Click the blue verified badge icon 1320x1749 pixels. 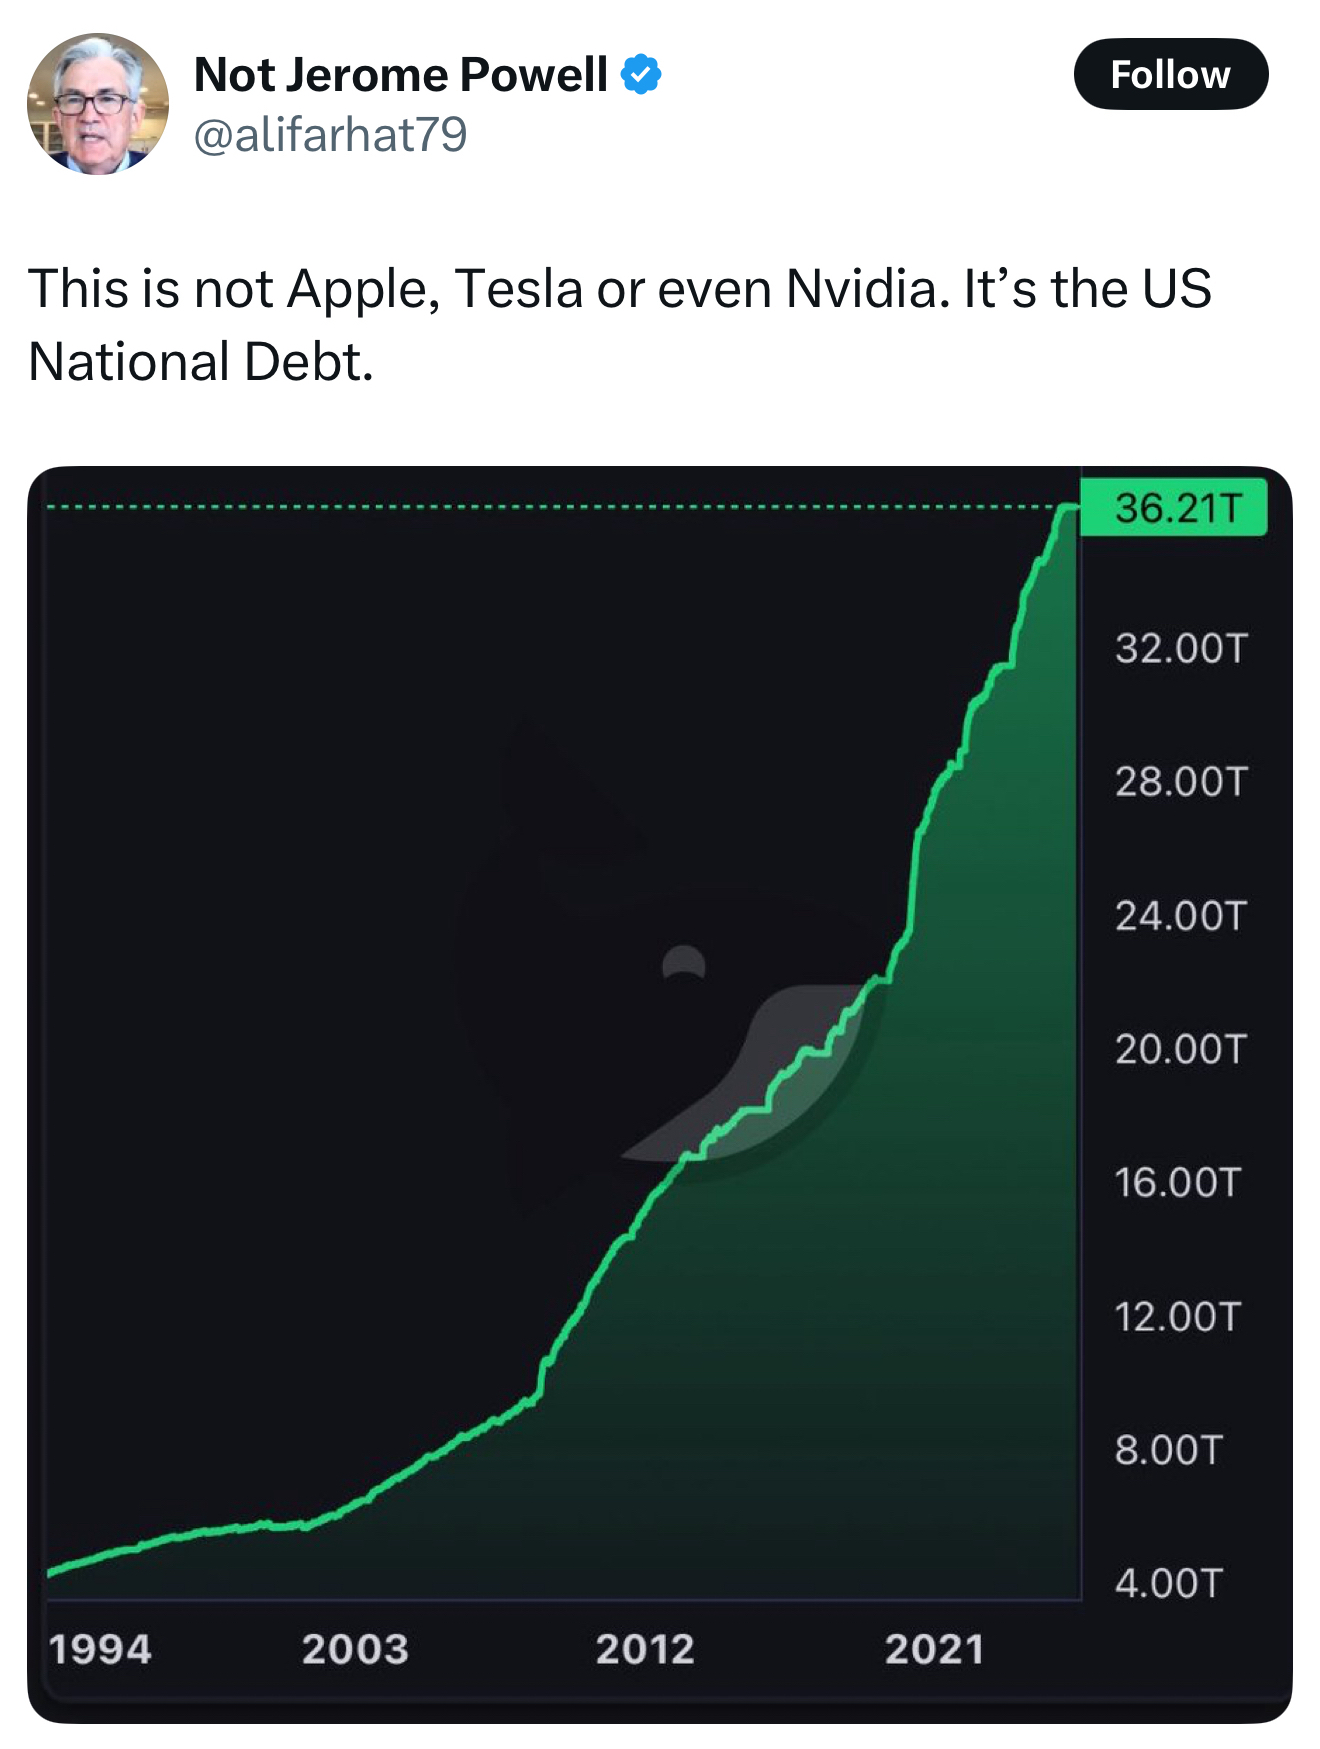pos(641,75)
